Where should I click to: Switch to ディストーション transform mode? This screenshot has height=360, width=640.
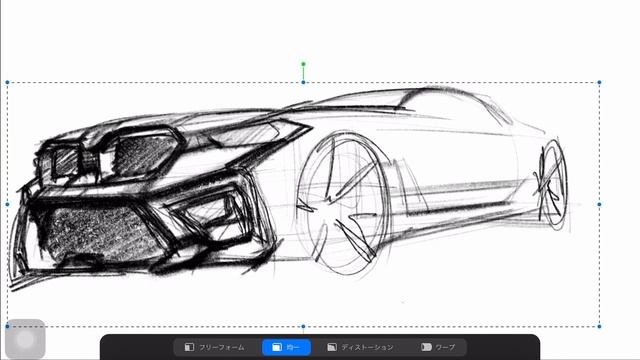pos(360,347)
